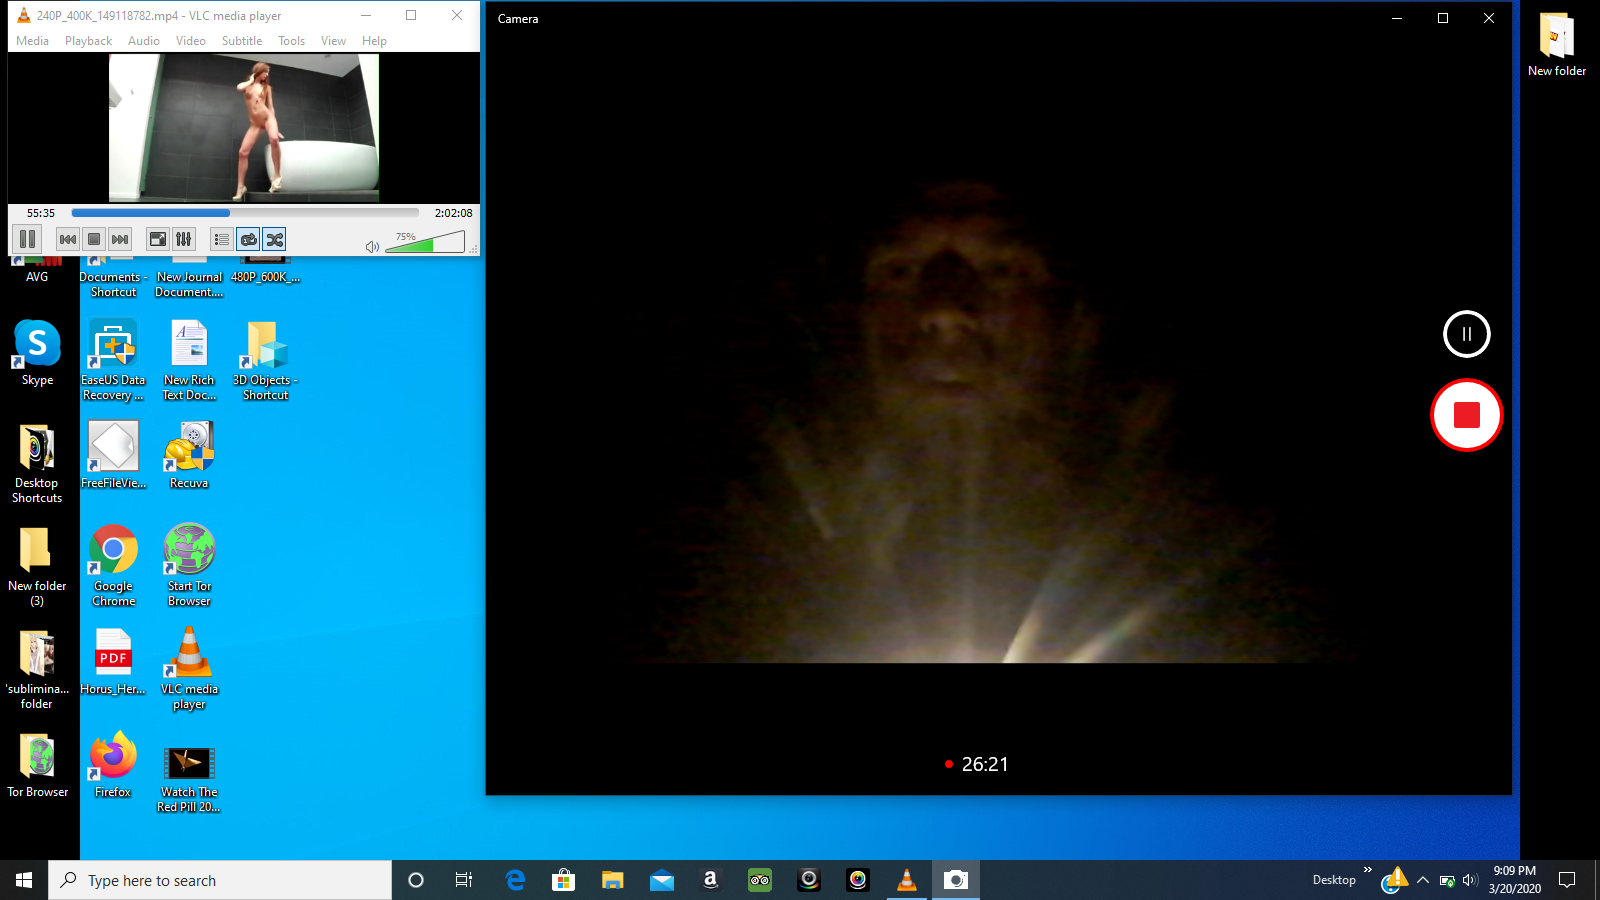Switch to VLC via taskbar icon

[907, 880]
